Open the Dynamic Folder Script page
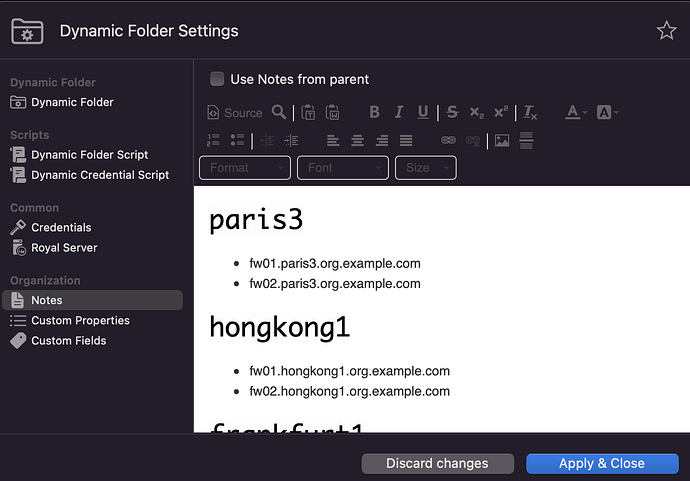The image size is (690, 481). (89, 155)
